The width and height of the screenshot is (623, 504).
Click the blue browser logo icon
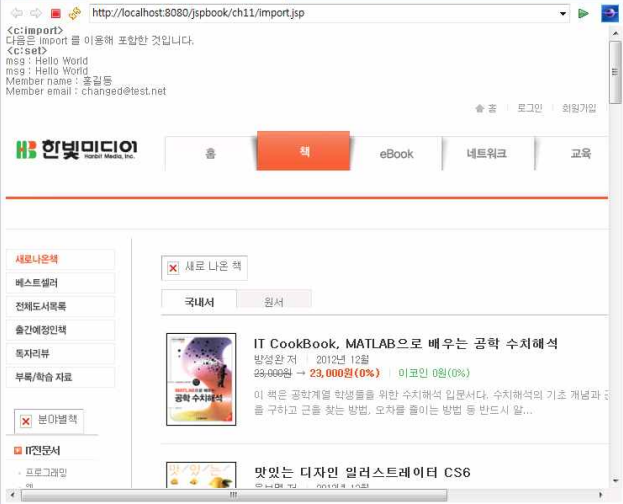609,14
